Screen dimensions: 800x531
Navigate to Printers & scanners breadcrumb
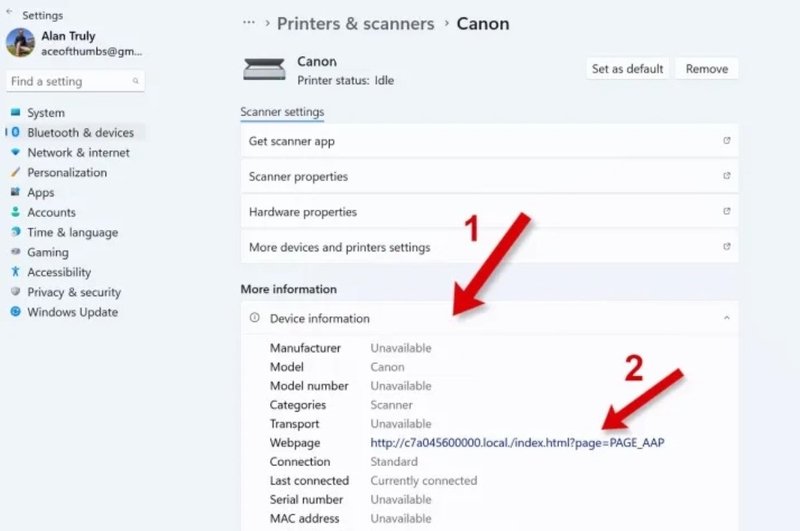point(356,23)
